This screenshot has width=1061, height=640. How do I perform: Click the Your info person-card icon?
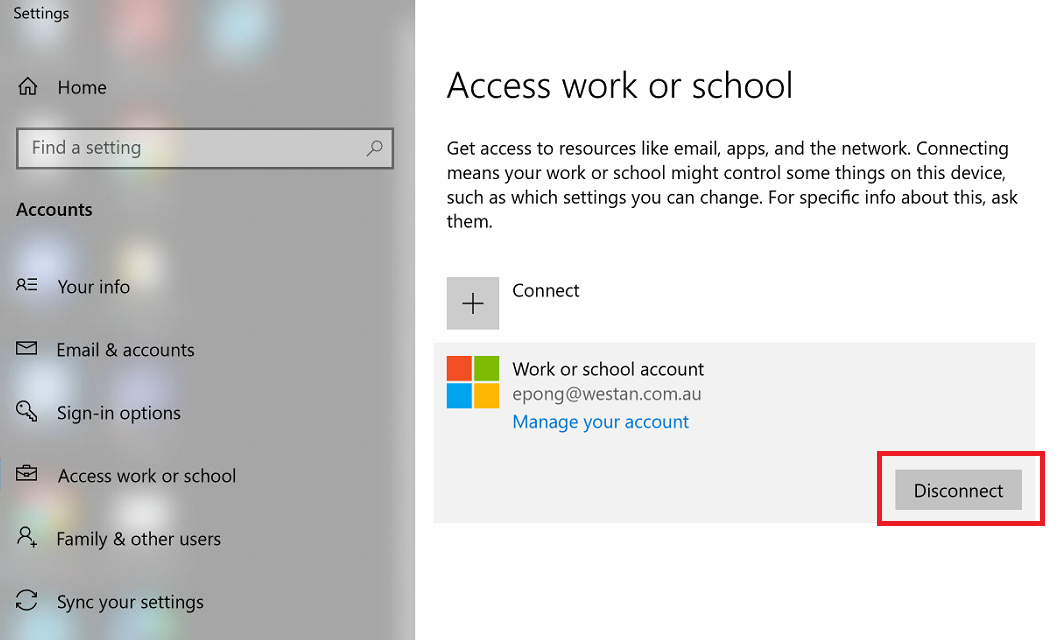pos(27,286)
